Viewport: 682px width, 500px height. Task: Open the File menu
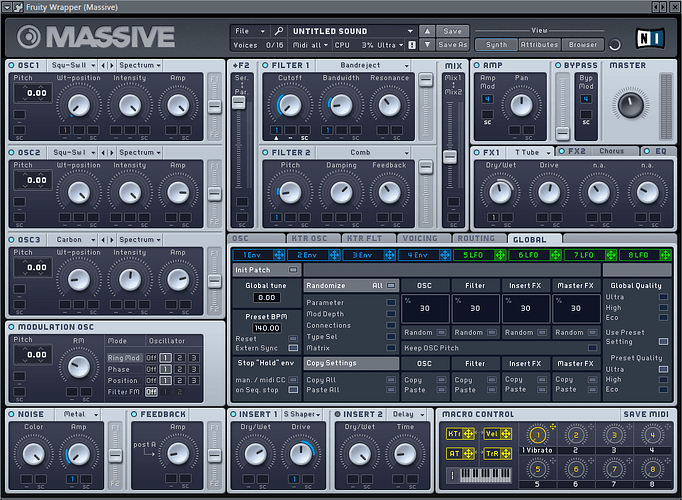[x=249, y=31]
